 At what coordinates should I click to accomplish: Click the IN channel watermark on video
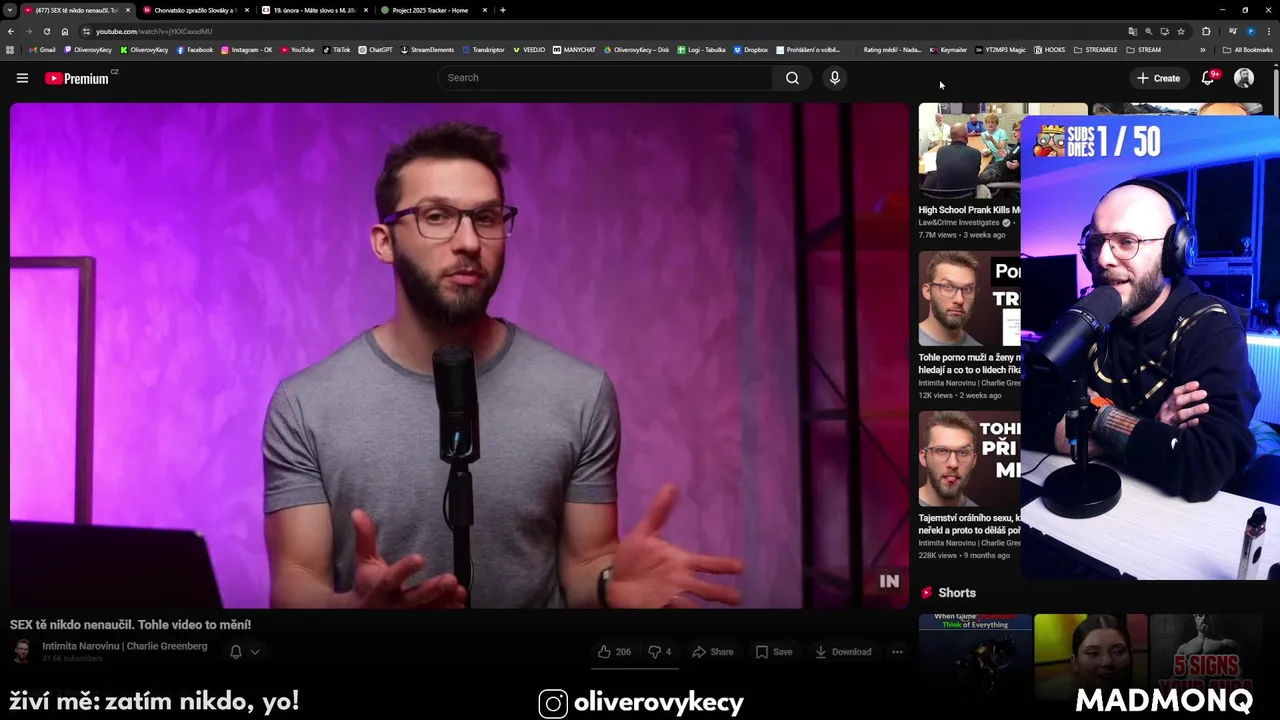(x=889, y=581)
